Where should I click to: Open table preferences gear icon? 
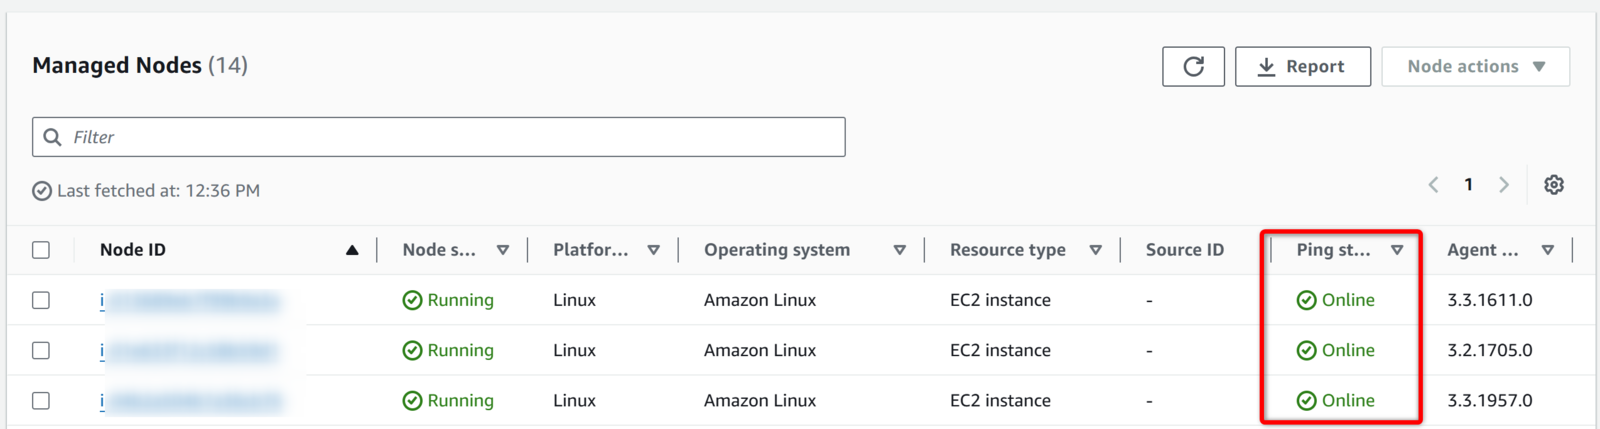(1553, 185)
